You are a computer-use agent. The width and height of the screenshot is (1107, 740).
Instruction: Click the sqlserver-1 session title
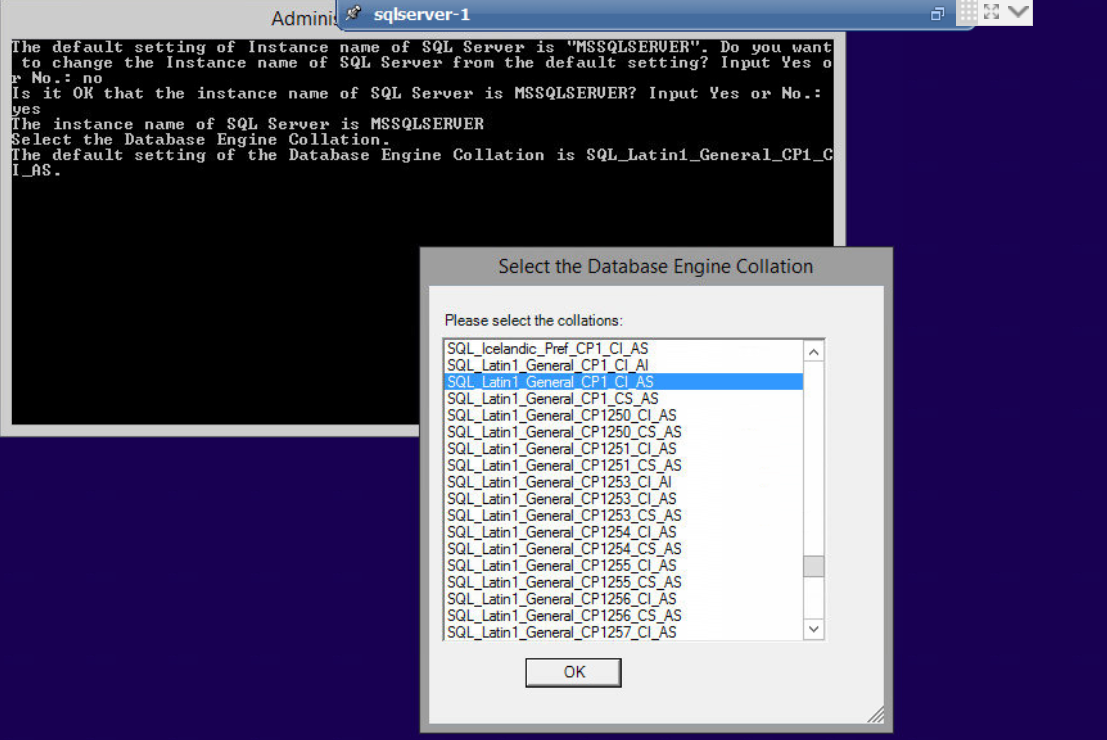[421, 14]
